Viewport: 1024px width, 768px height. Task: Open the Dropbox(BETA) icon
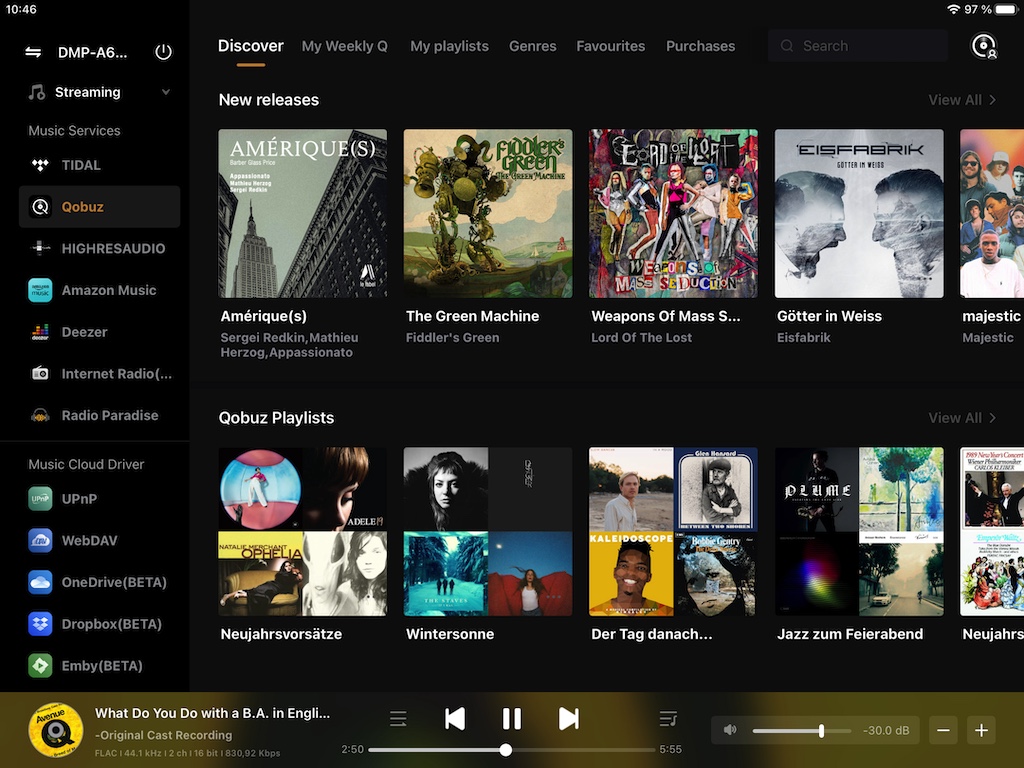[40, 624]
